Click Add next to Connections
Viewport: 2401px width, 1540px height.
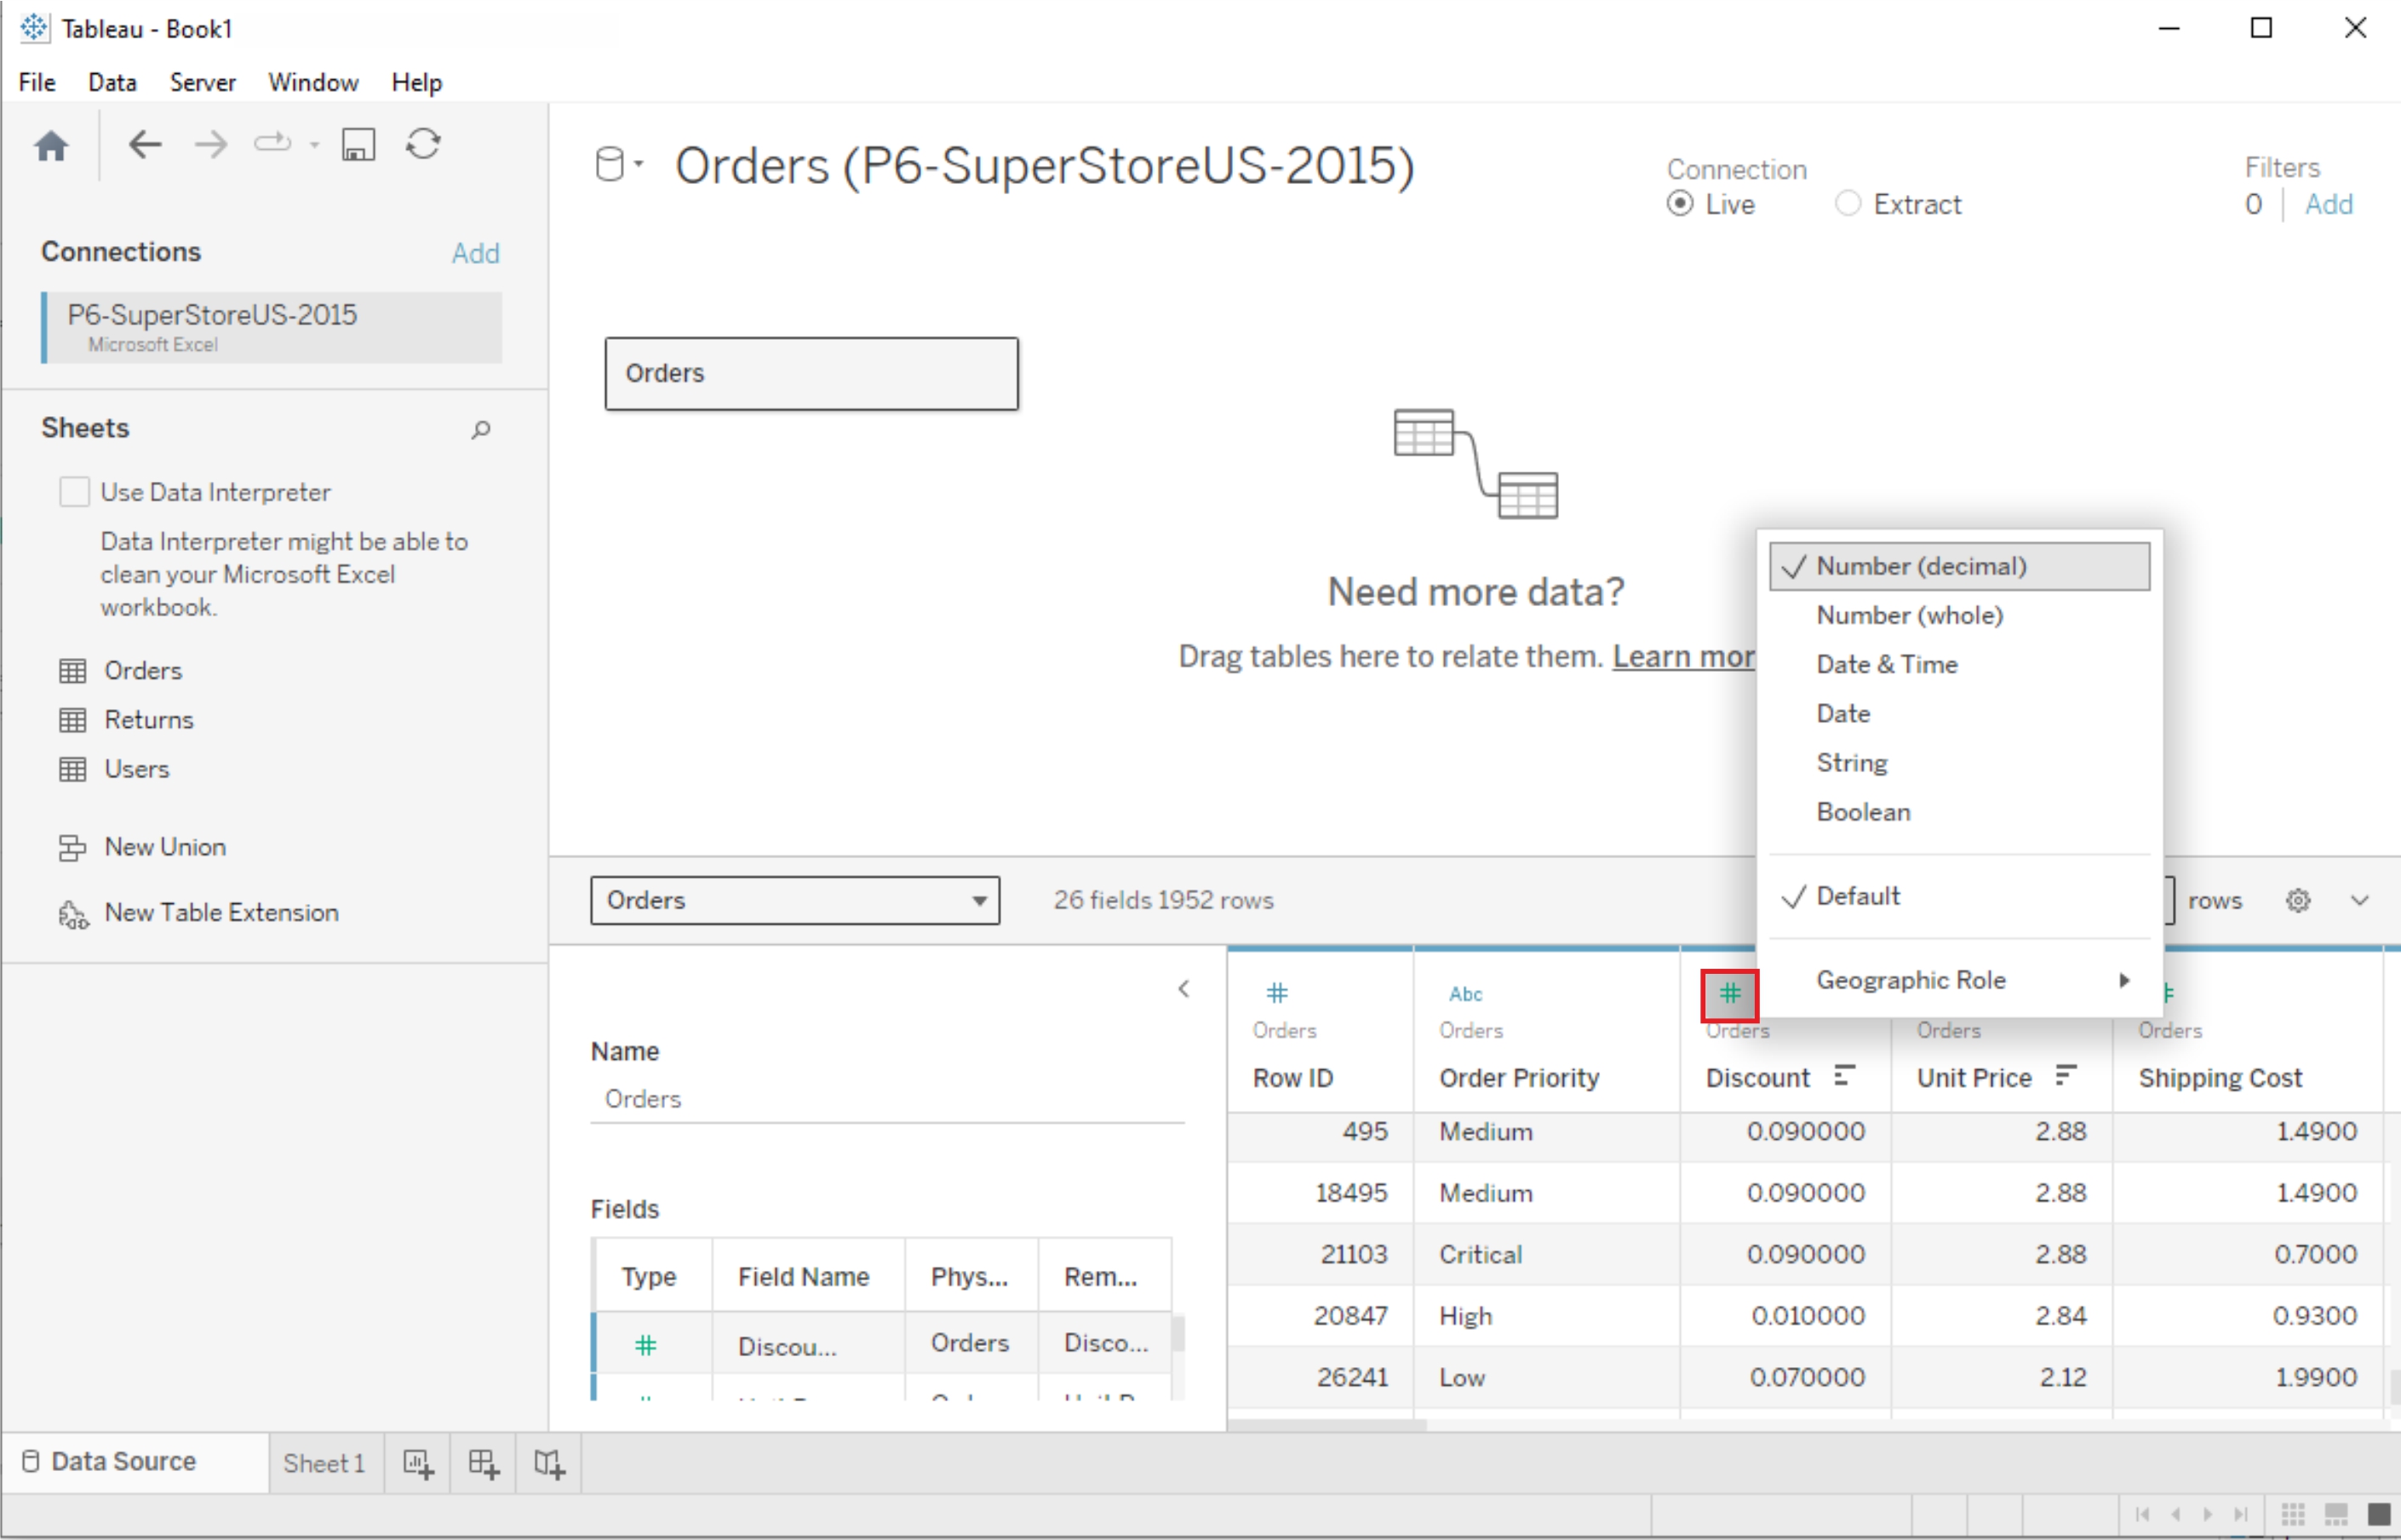475,253
